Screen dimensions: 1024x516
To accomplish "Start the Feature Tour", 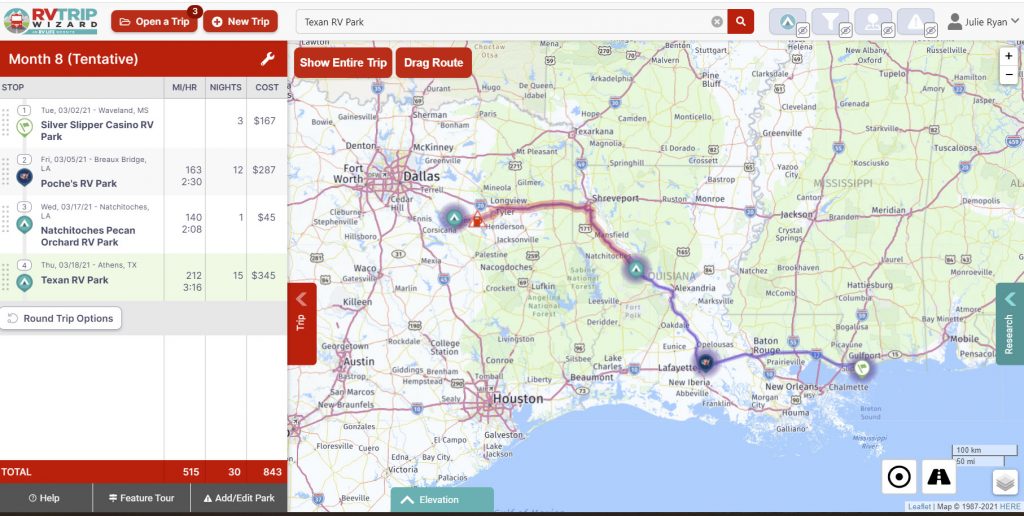I will pyautogui.click(x=141, y=498).
